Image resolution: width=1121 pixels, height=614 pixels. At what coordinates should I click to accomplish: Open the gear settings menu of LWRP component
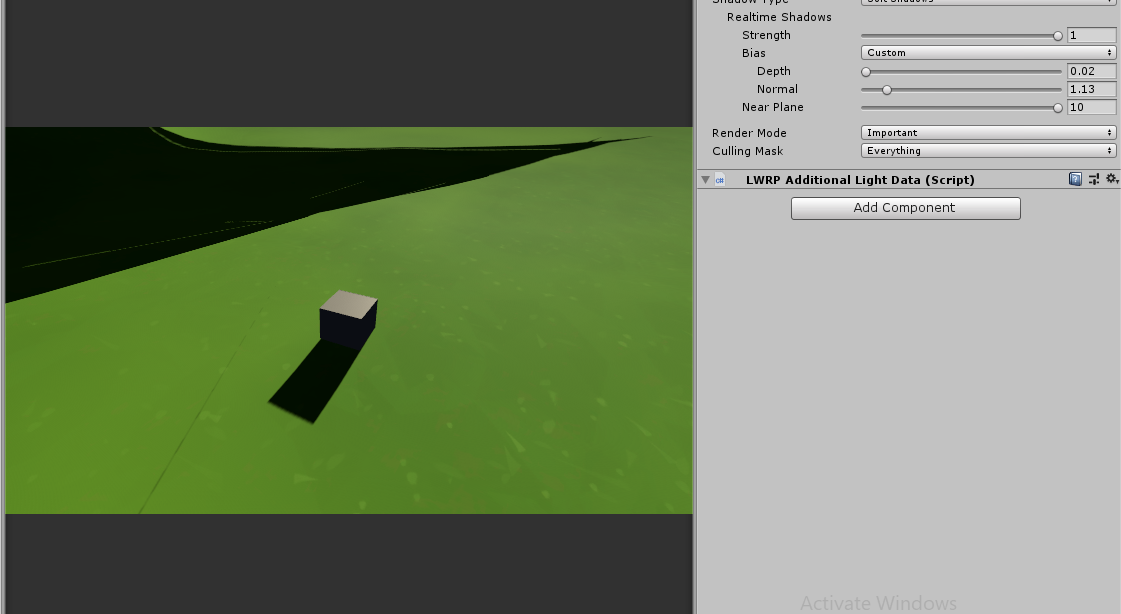1111,179
